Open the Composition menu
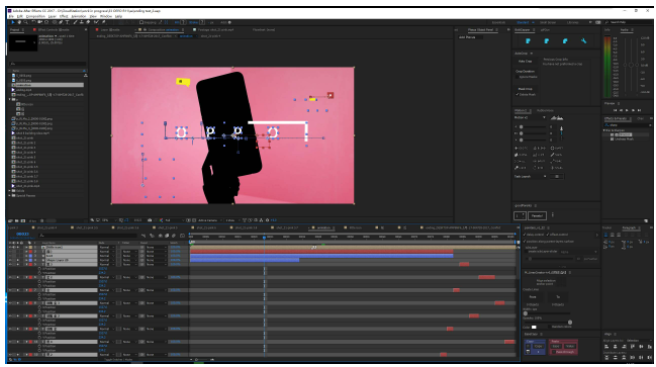656x367 pixels. click(x=36, y=16)
